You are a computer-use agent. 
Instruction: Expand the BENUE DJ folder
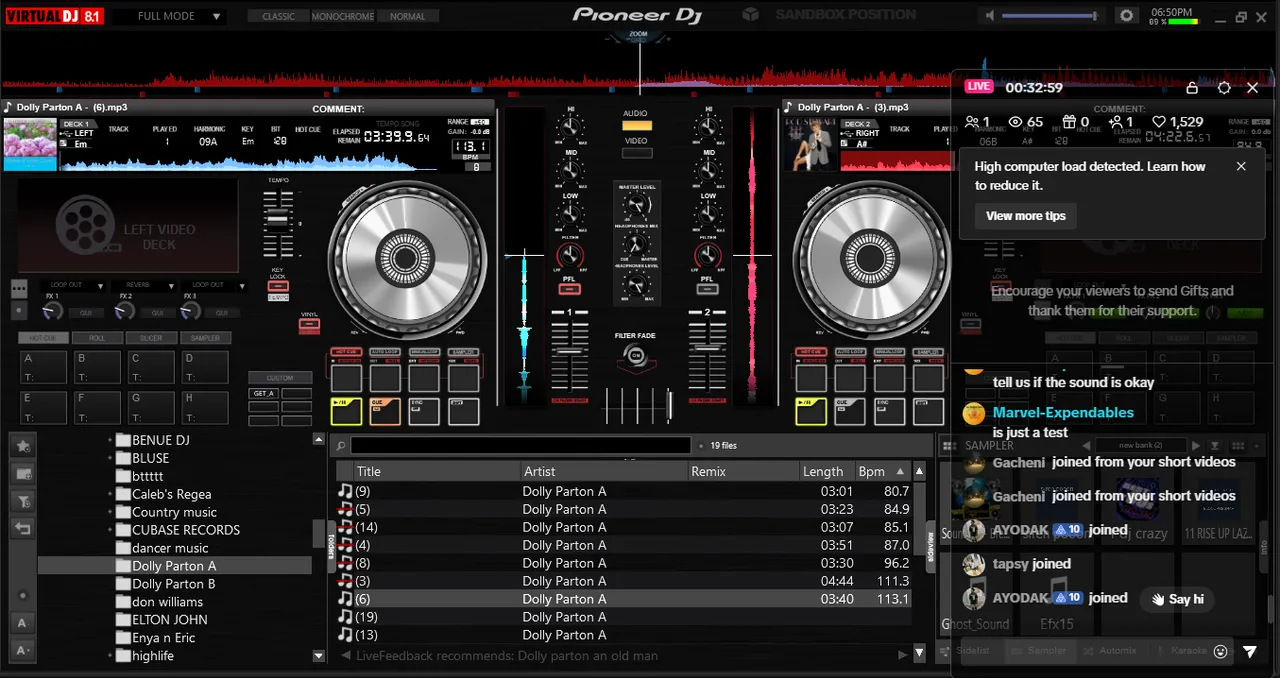[110, 440]
